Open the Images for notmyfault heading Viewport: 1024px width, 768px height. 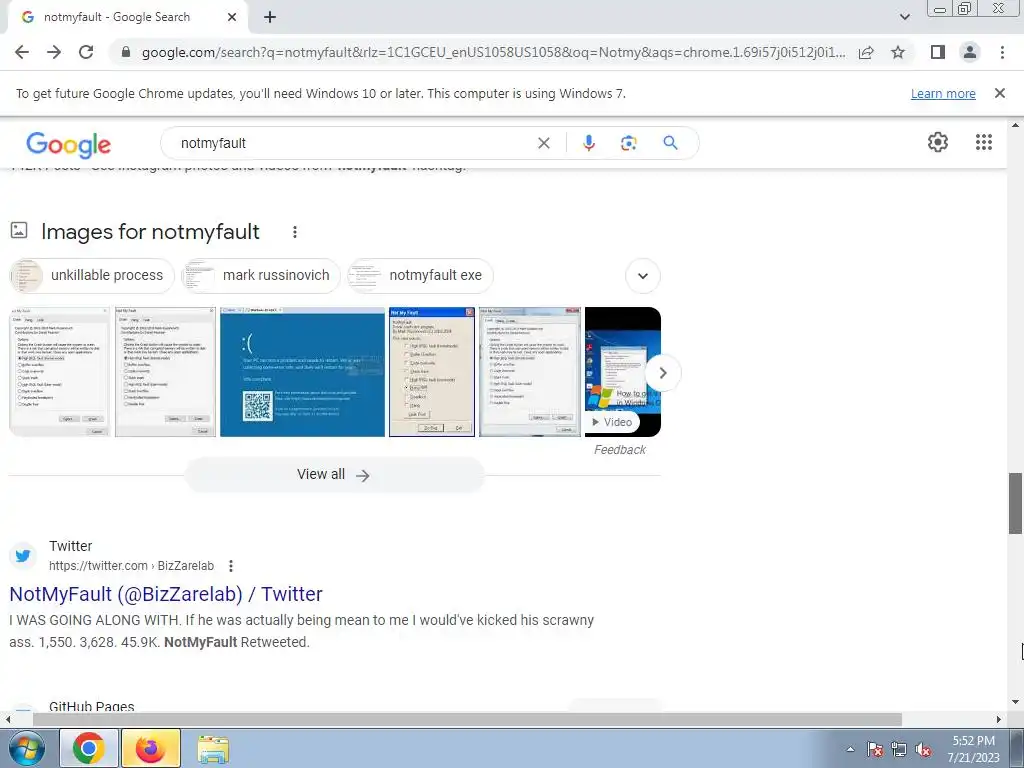click(x=150, y=232)
